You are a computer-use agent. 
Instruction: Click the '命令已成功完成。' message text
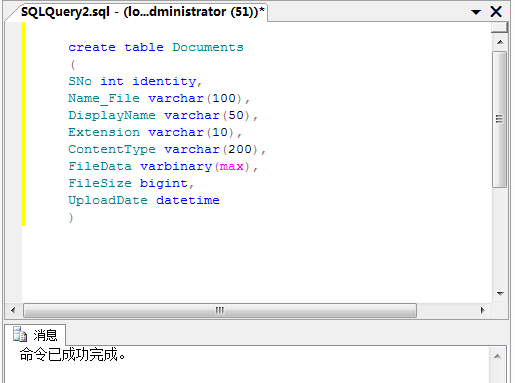(73, 354)
